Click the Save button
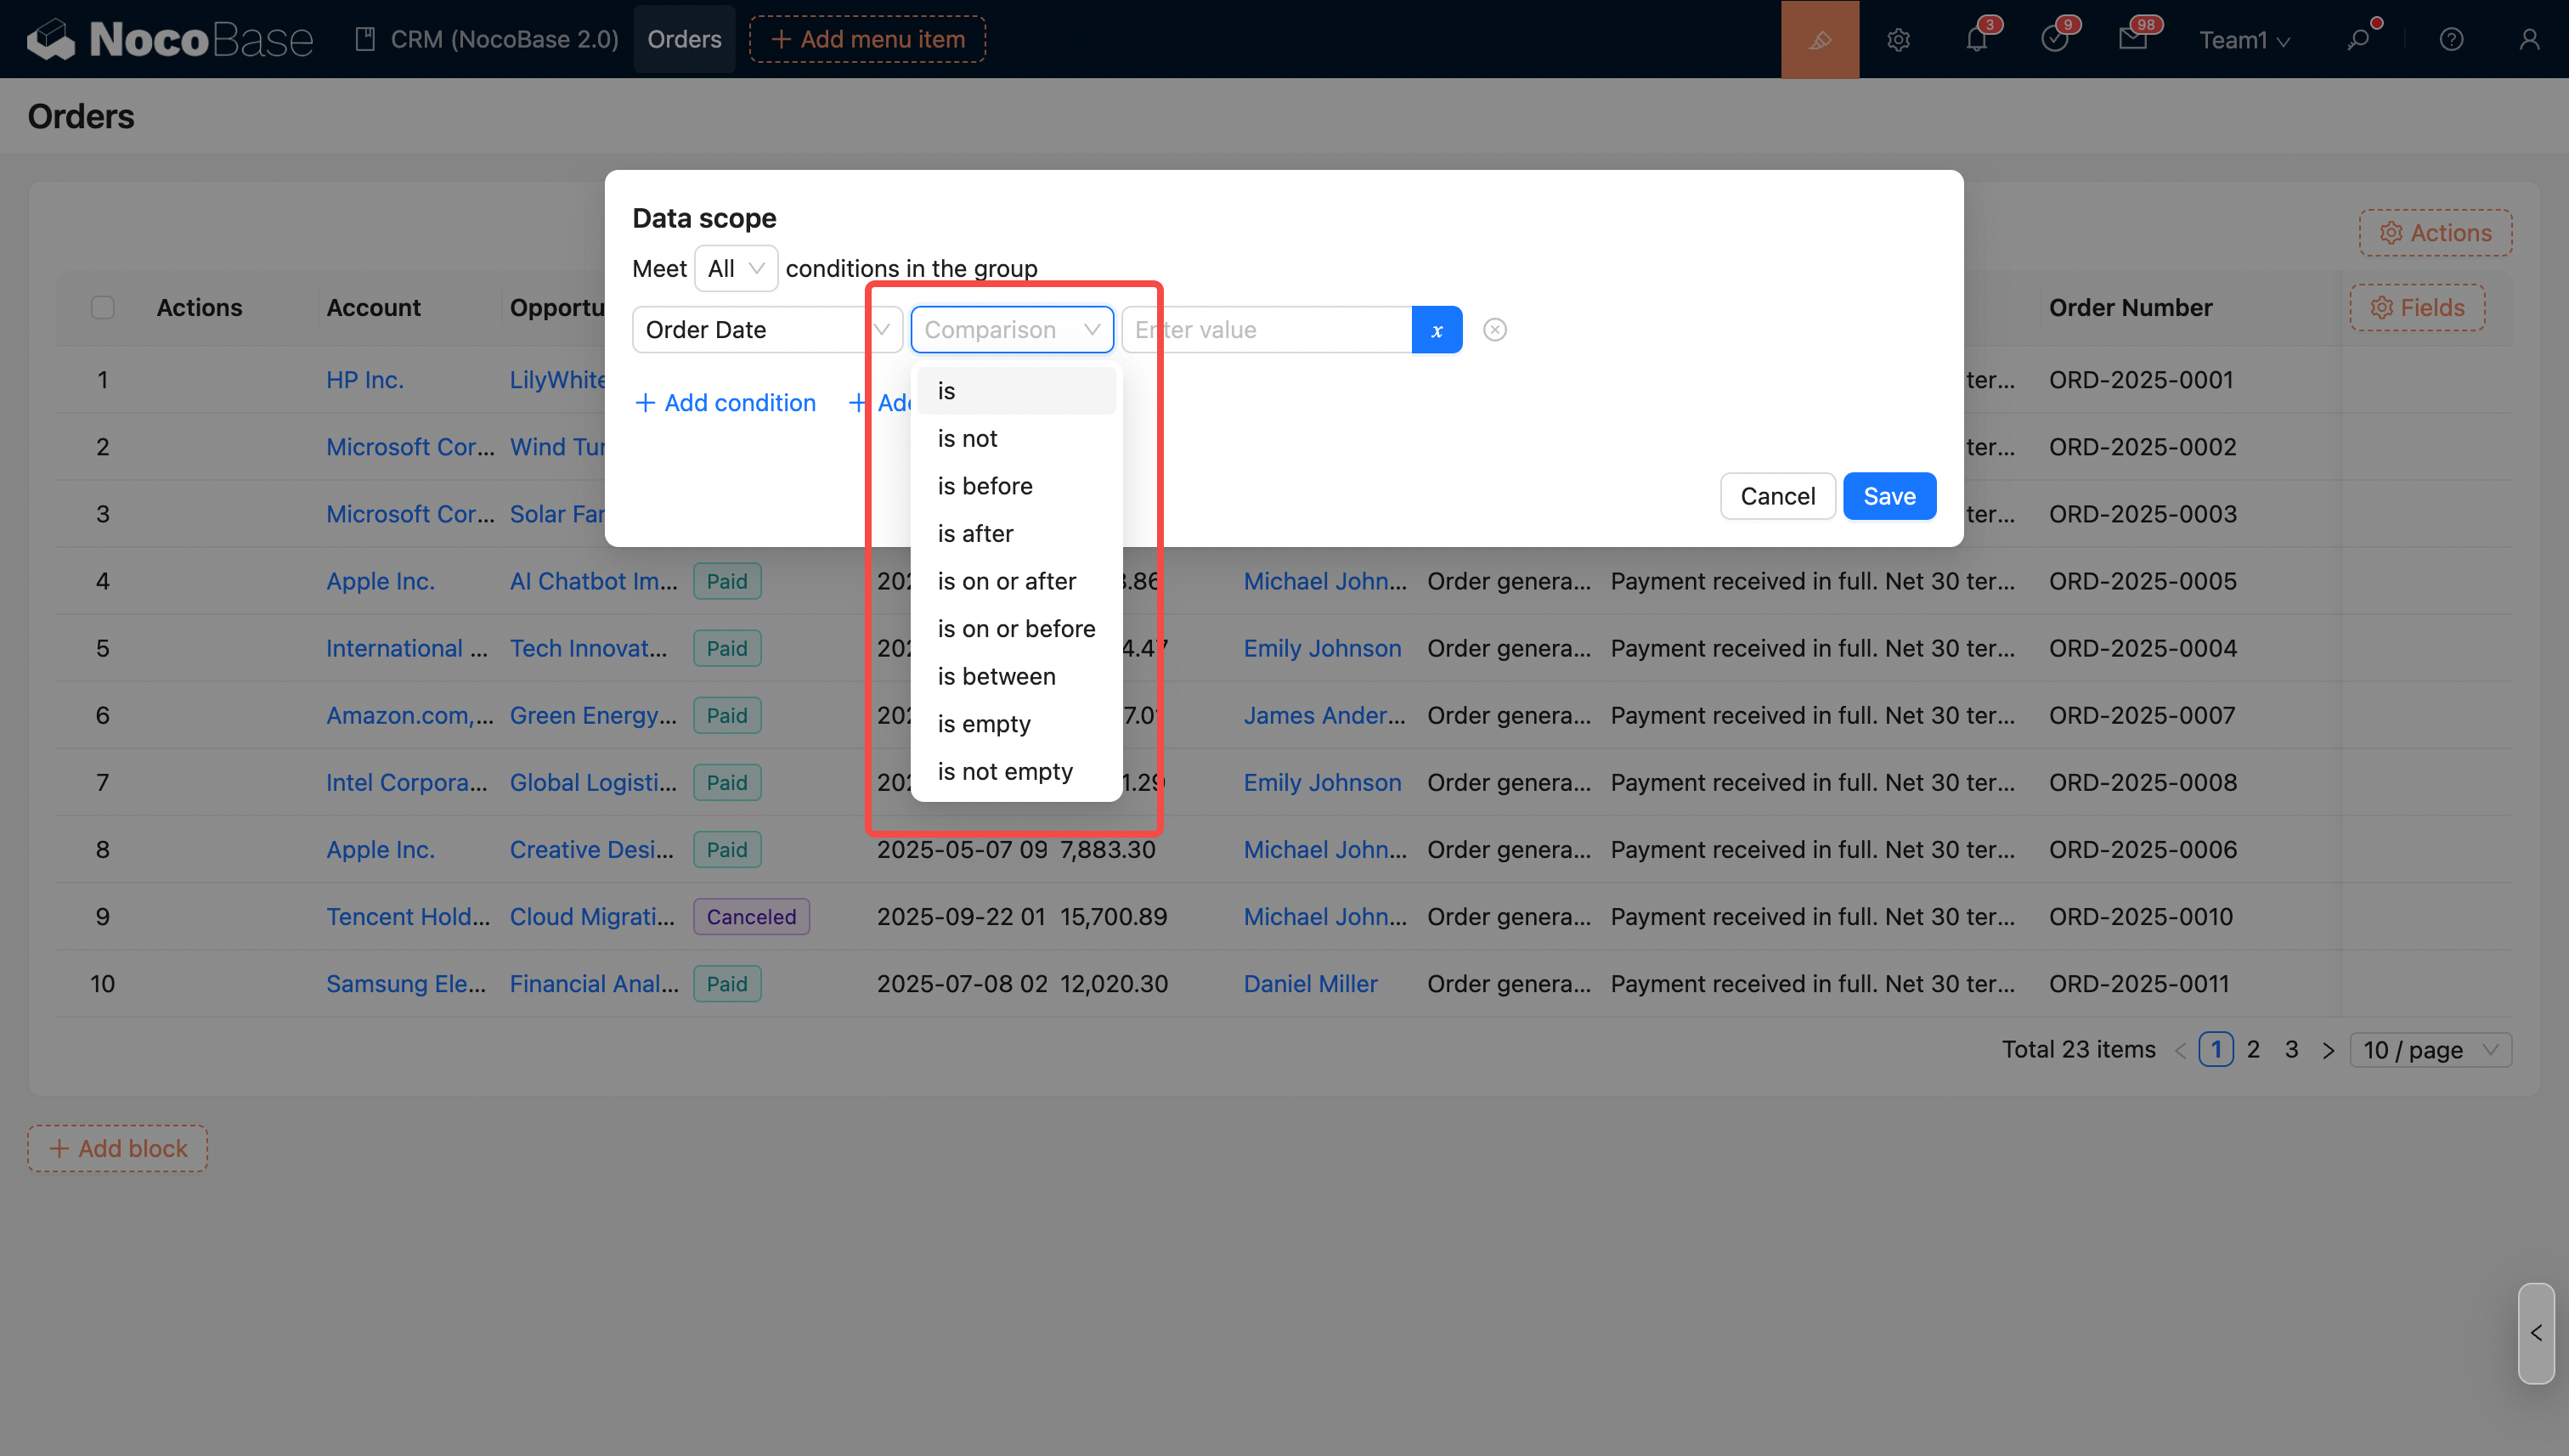This screenshot has height=1456, width=2569. [x=1888, y=496]
